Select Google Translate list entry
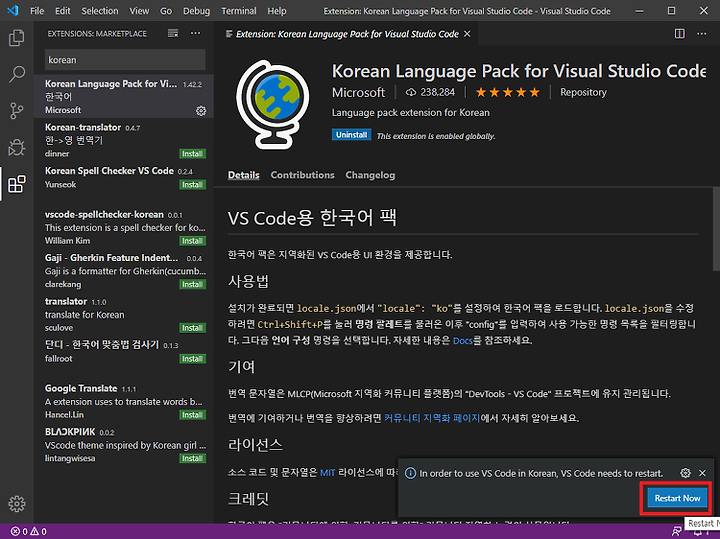Viewport: 720px width, 539px height. (124, 401)
